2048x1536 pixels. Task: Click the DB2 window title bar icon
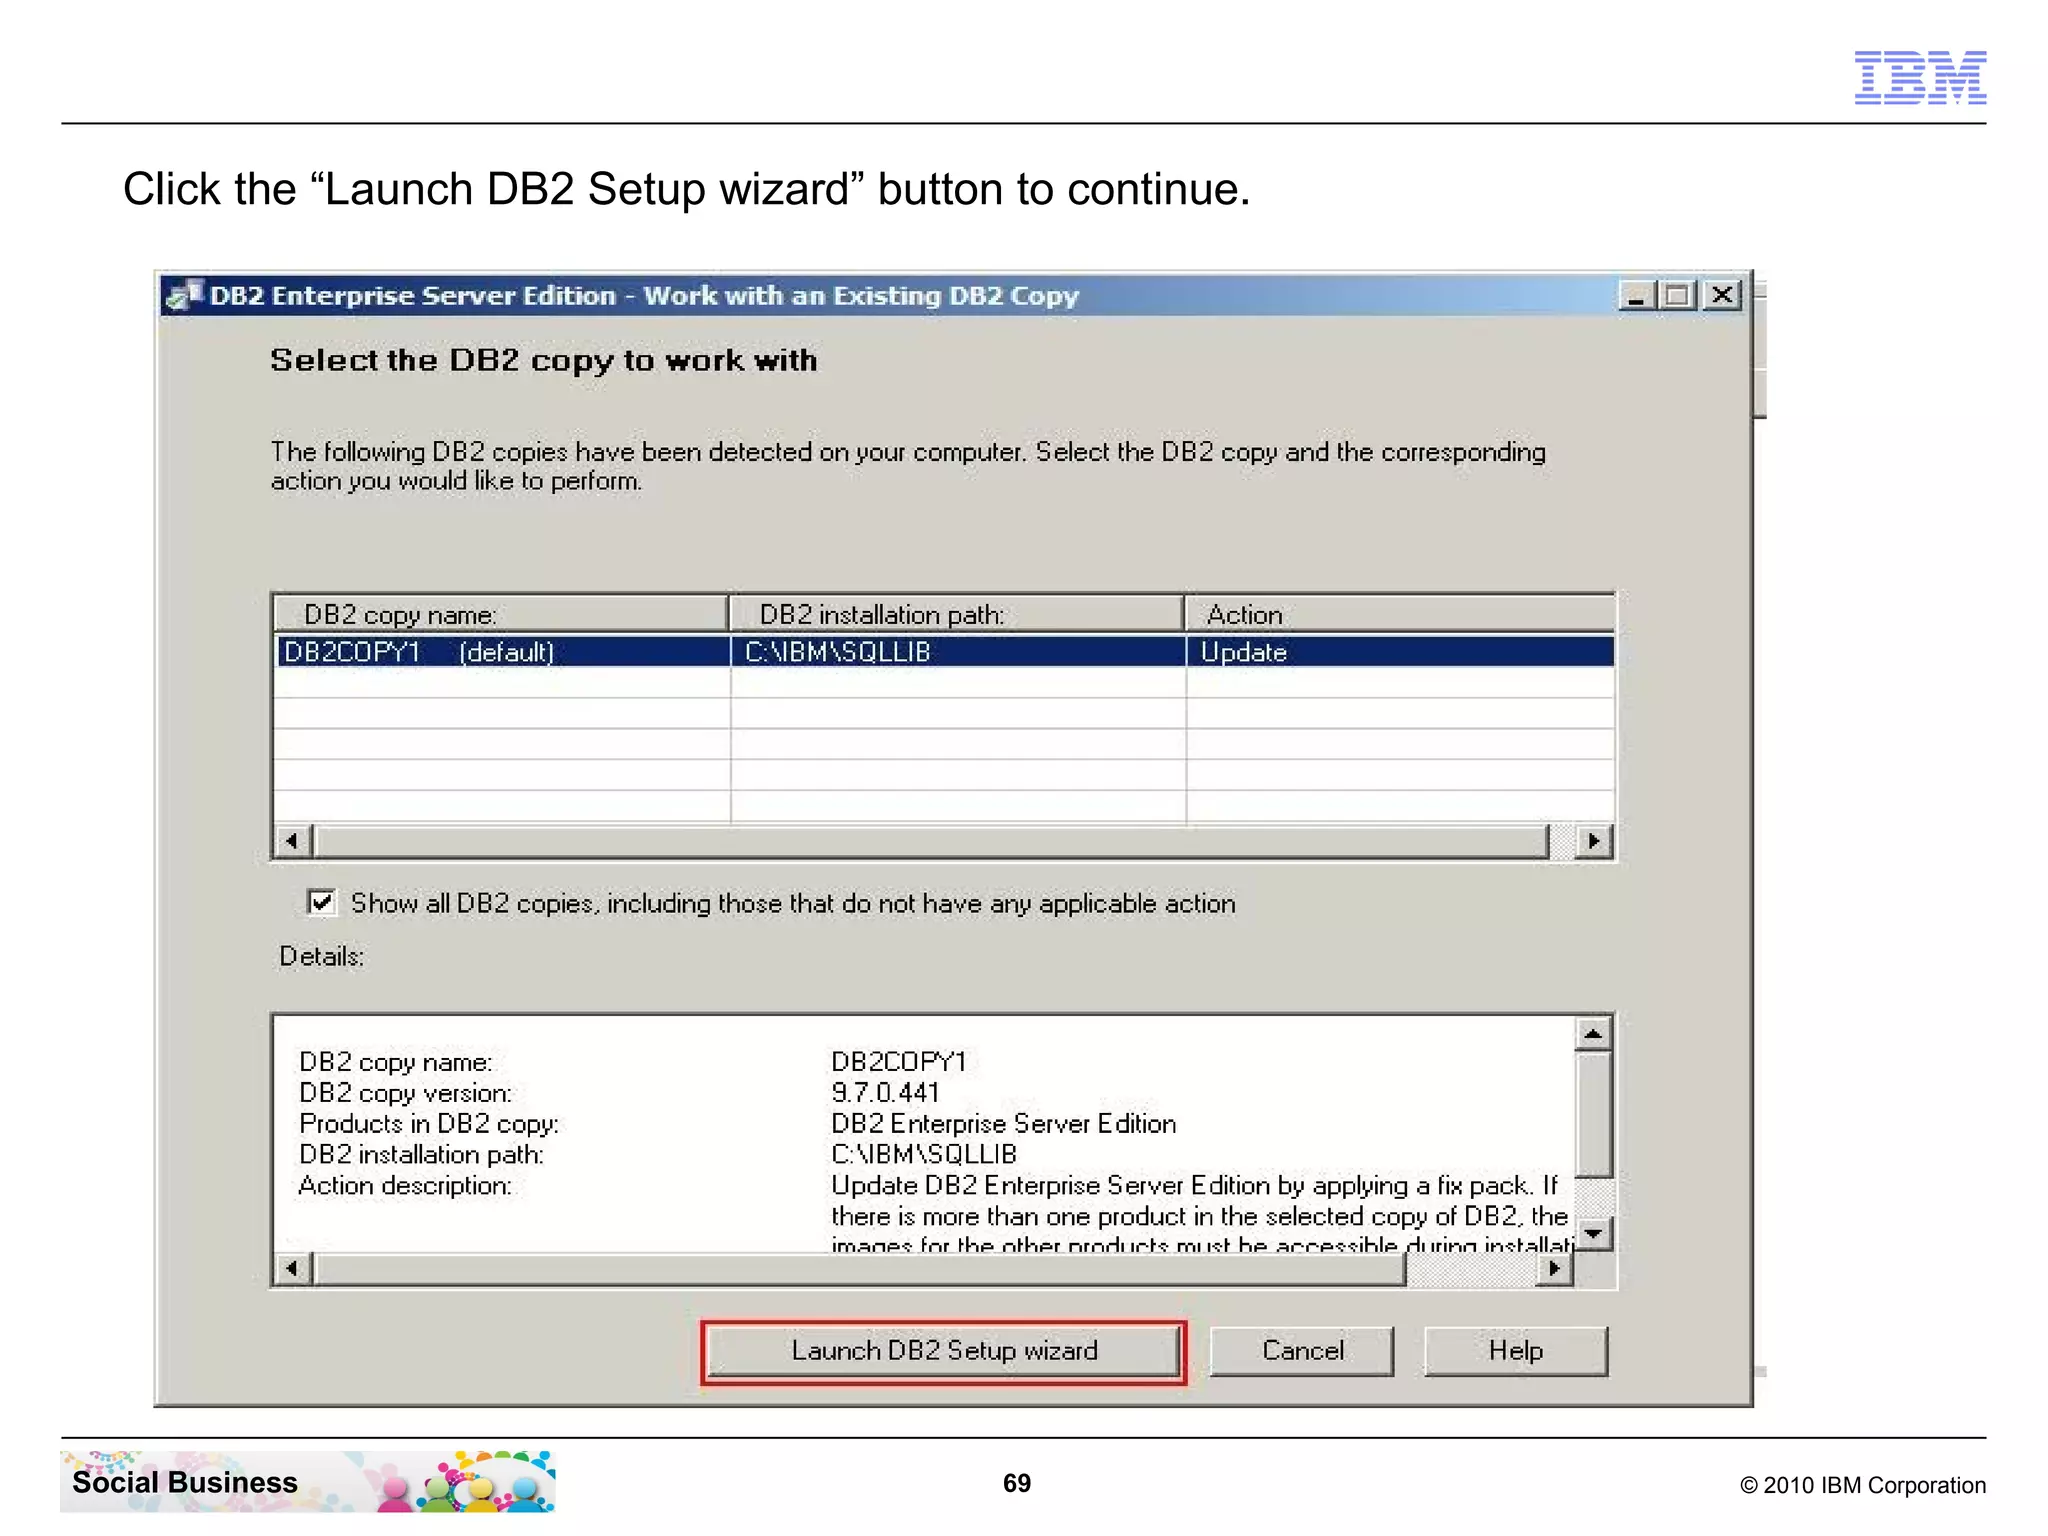coord(185,295)
